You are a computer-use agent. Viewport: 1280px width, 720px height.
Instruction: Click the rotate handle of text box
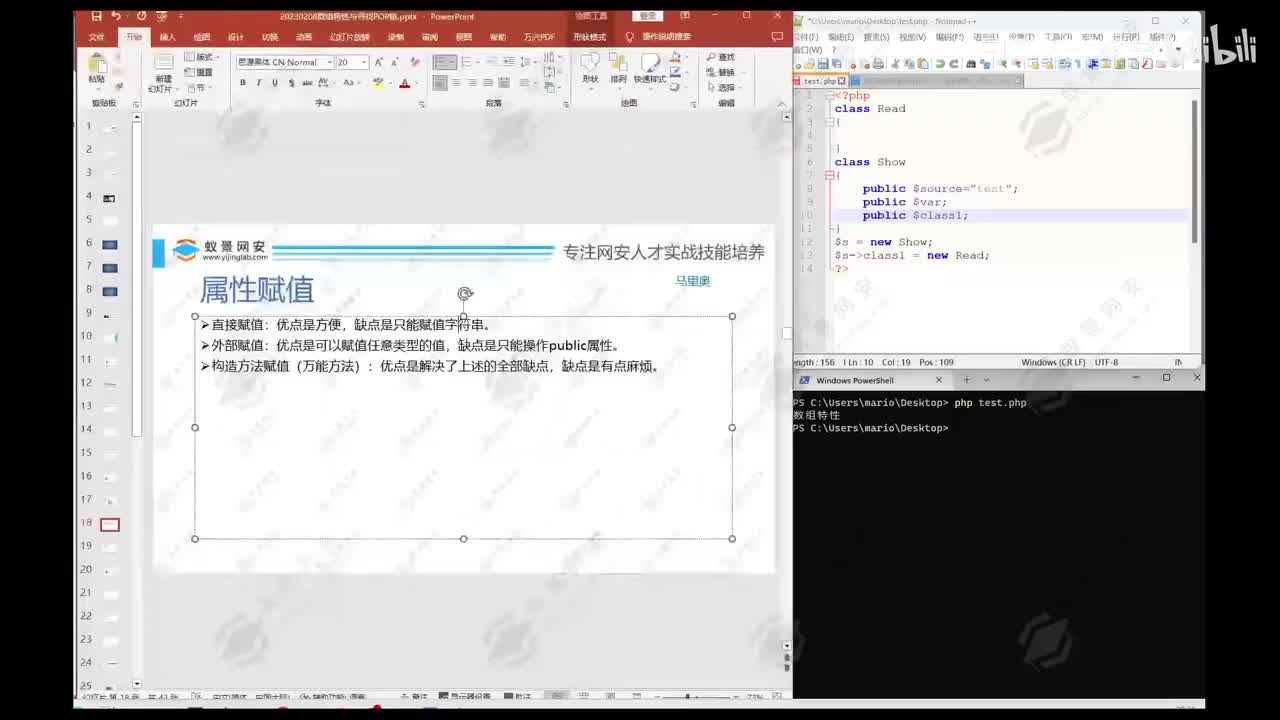tap(464, 293)
